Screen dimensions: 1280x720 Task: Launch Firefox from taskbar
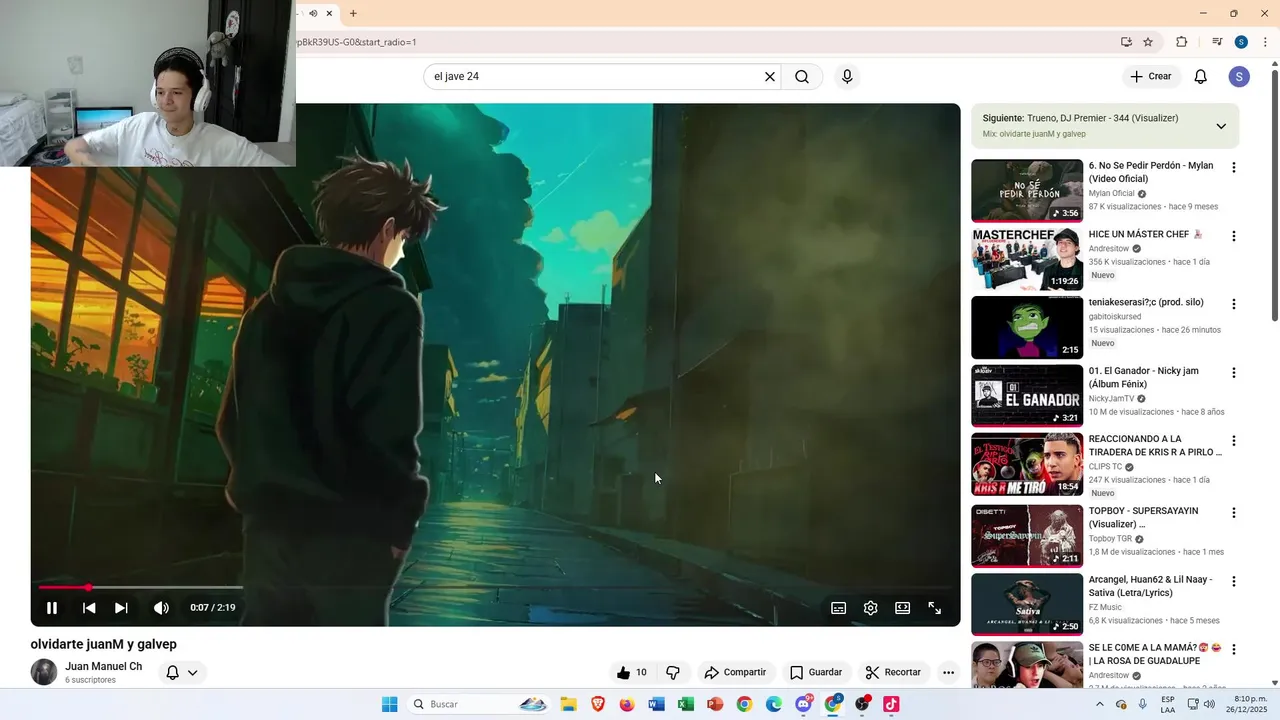pyautogui.click(x=627, y=704)
